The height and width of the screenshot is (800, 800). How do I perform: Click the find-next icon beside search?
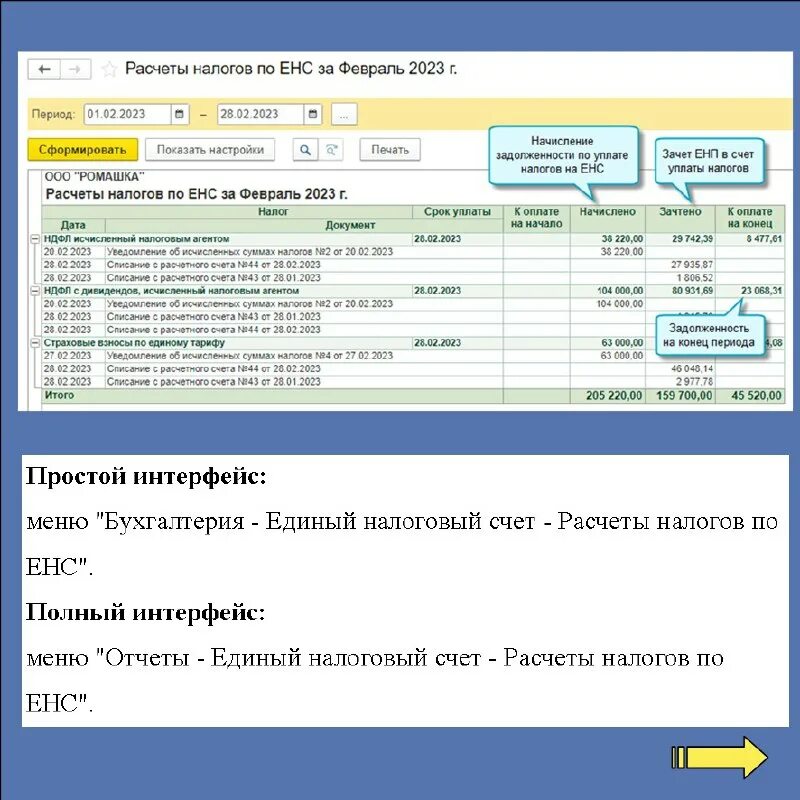pos(330,149)
